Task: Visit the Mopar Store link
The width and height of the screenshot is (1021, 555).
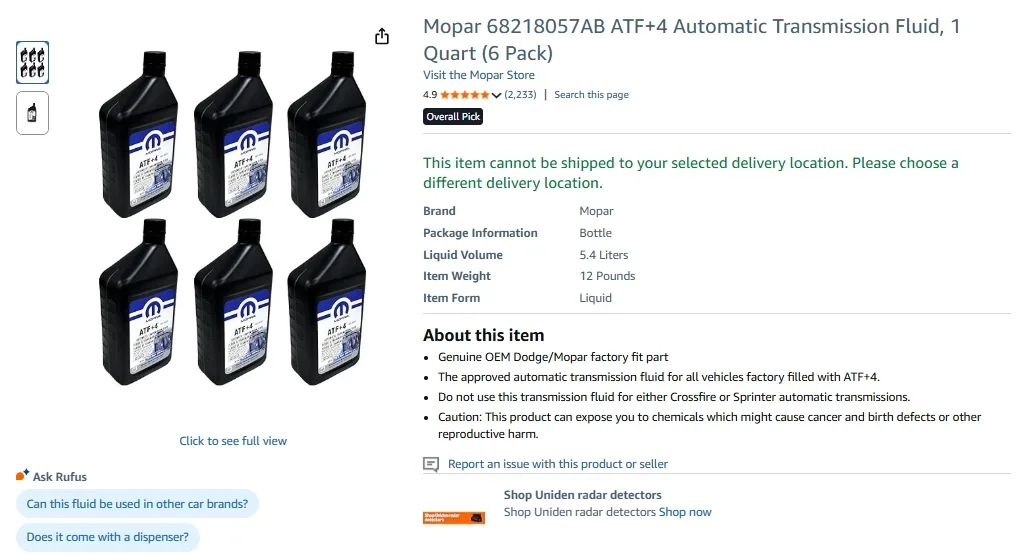Action: tap(479, 75)
